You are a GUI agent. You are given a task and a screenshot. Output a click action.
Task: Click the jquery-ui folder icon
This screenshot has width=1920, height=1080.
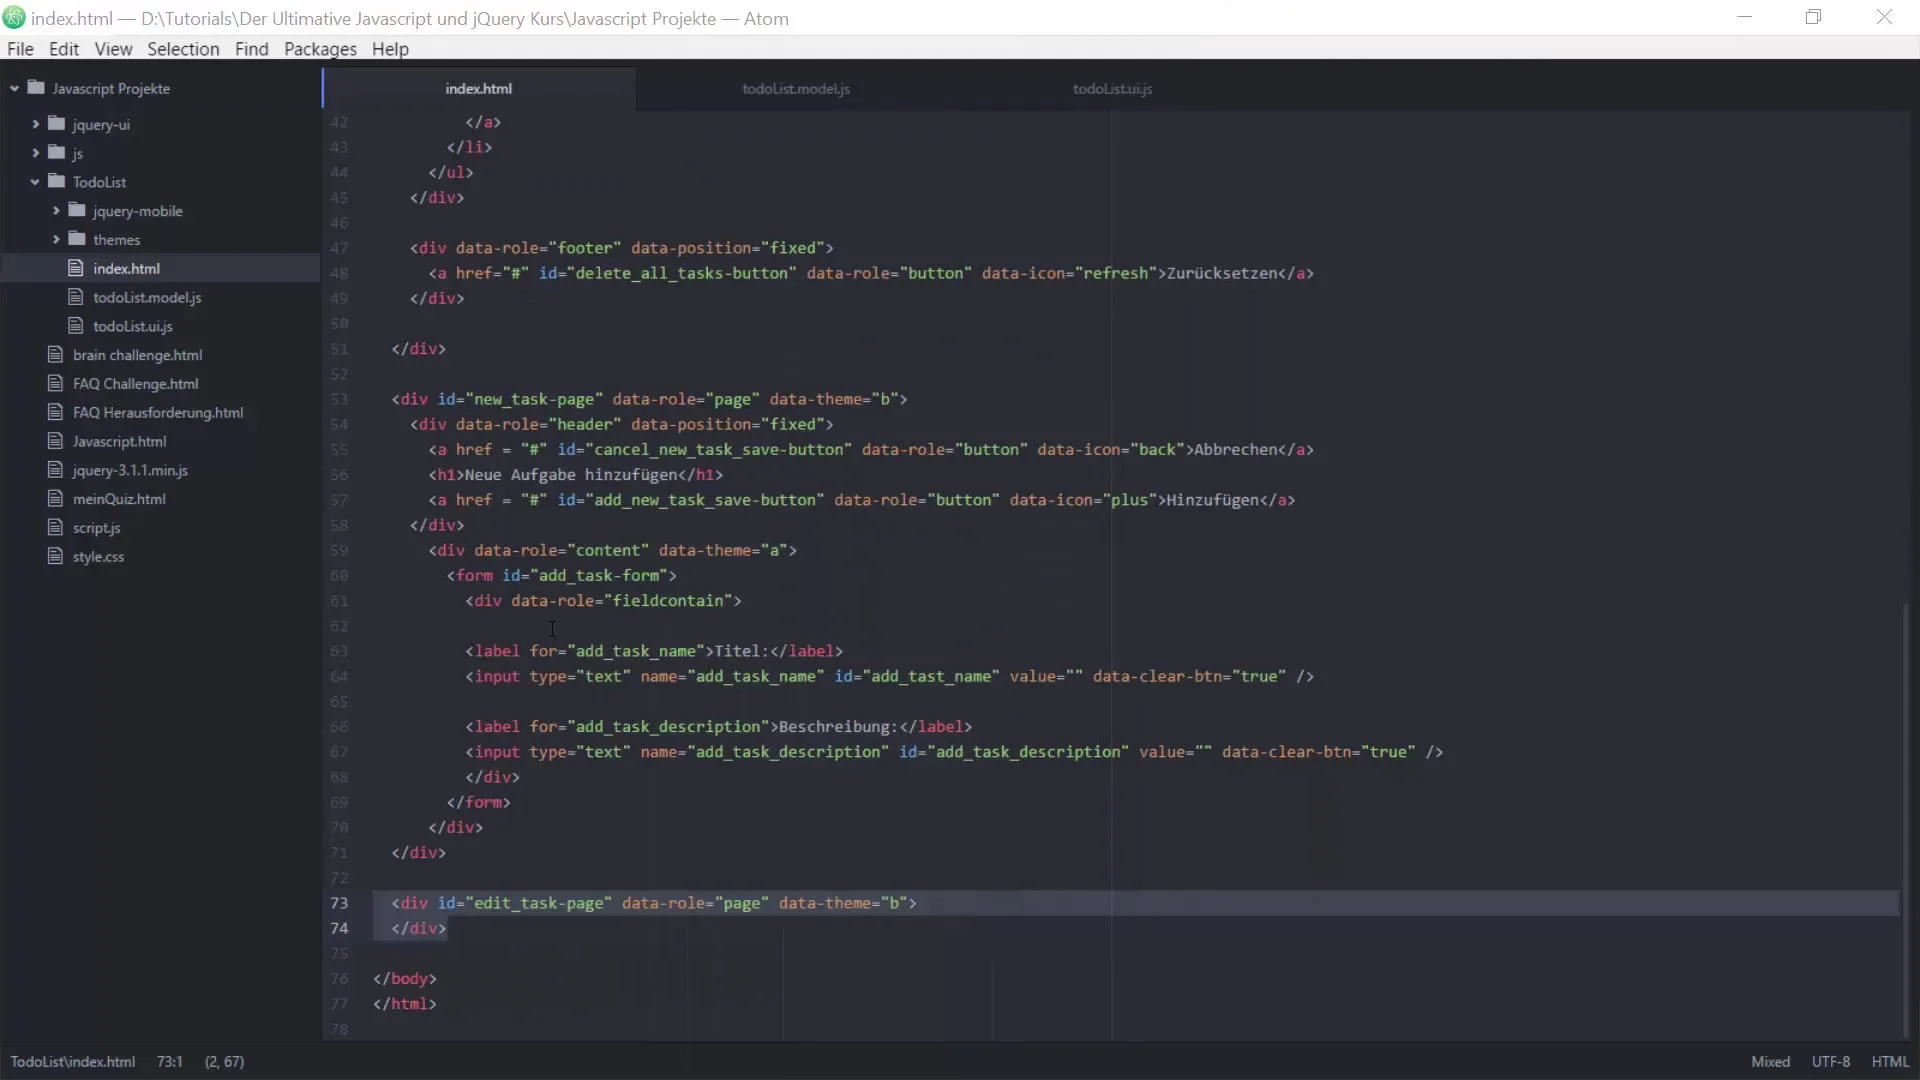coord(57,124)
